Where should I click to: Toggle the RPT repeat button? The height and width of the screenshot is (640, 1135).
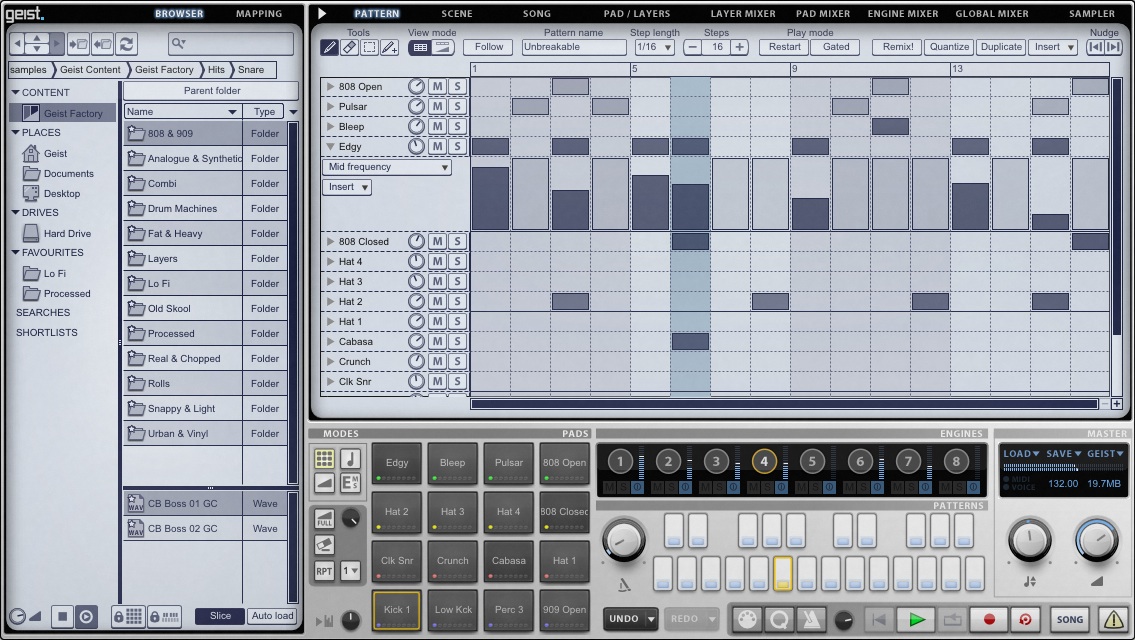324,570
